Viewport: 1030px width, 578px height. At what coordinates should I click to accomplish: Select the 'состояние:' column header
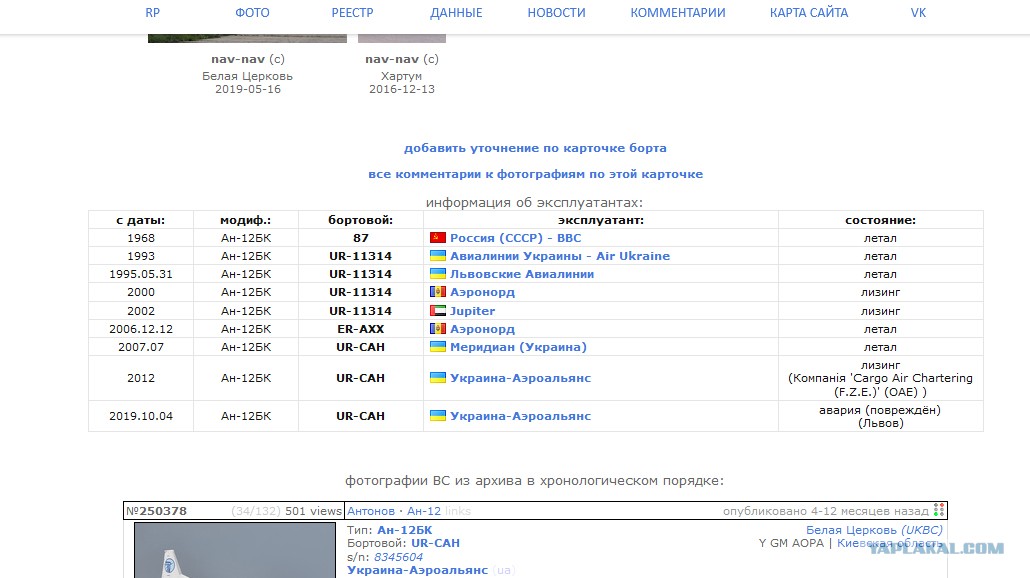point(880,220)
